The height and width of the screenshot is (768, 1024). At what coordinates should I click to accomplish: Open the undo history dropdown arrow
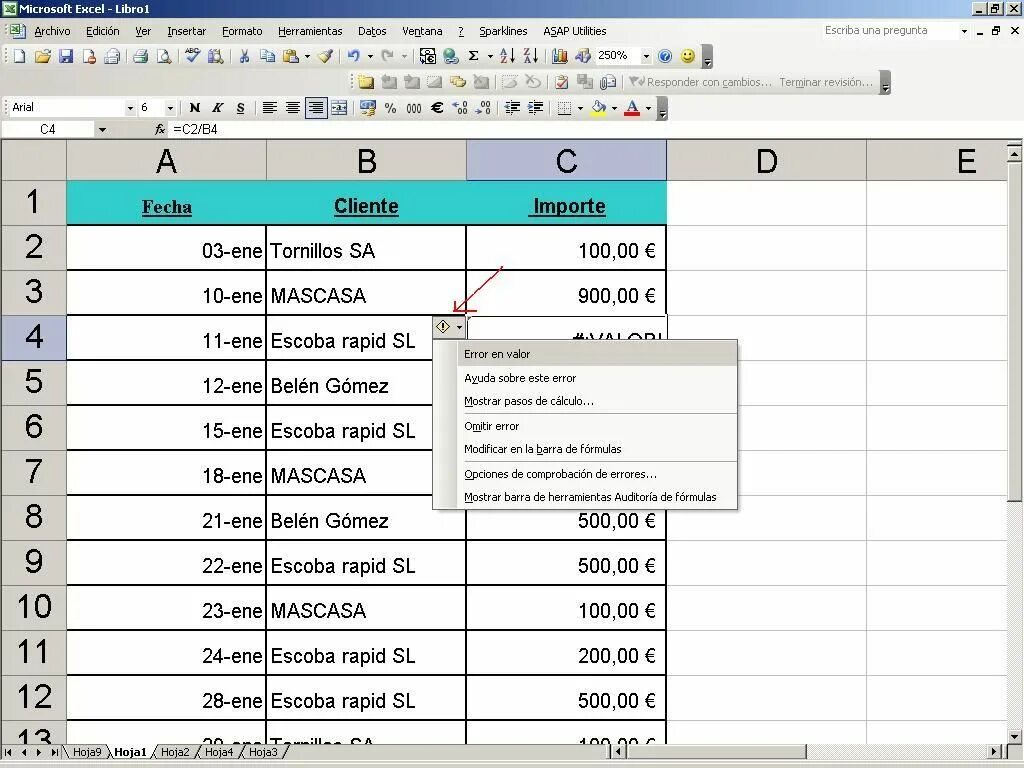pyautogui.click(x=370, y=56)
